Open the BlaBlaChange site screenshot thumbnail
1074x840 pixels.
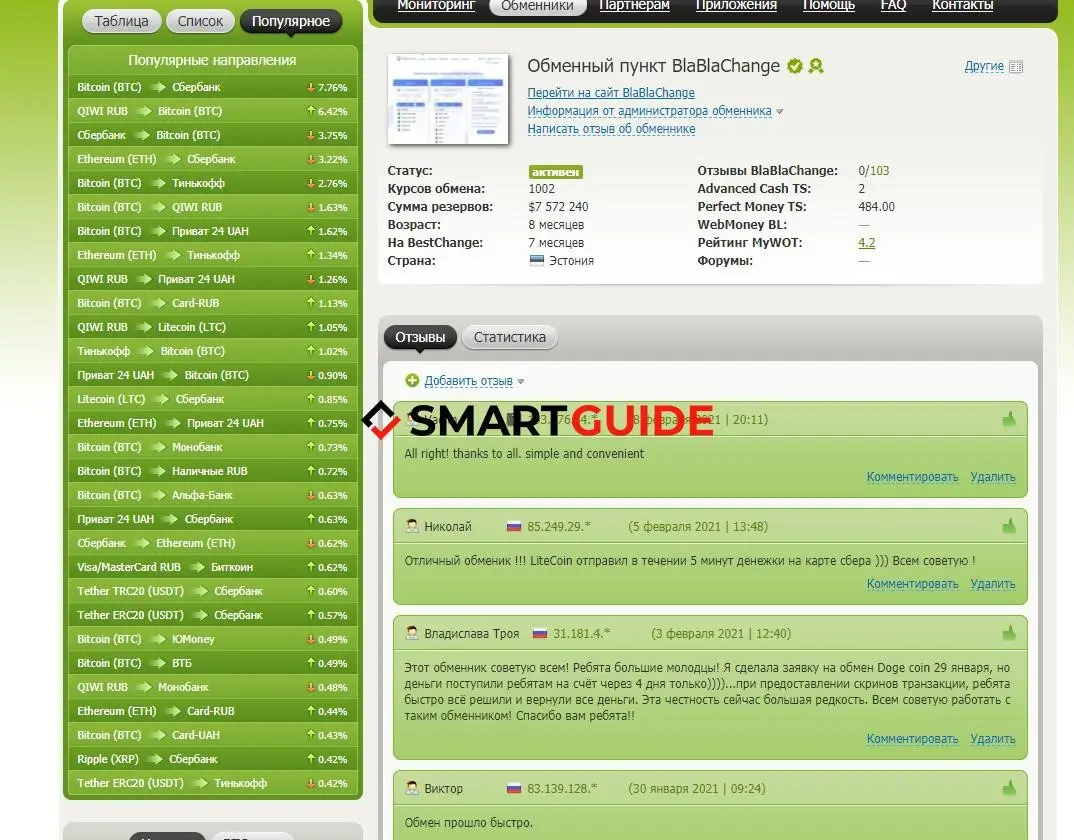tap(448, 99)
